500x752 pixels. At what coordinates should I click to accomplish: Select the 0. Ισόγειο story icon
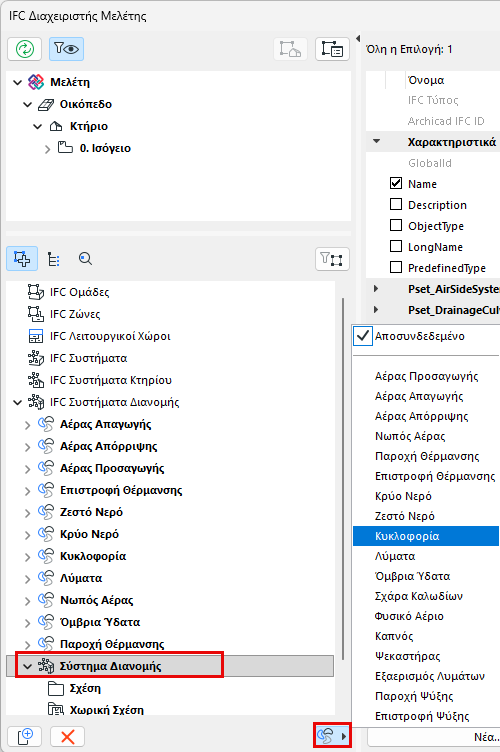[x=65, y=147]
